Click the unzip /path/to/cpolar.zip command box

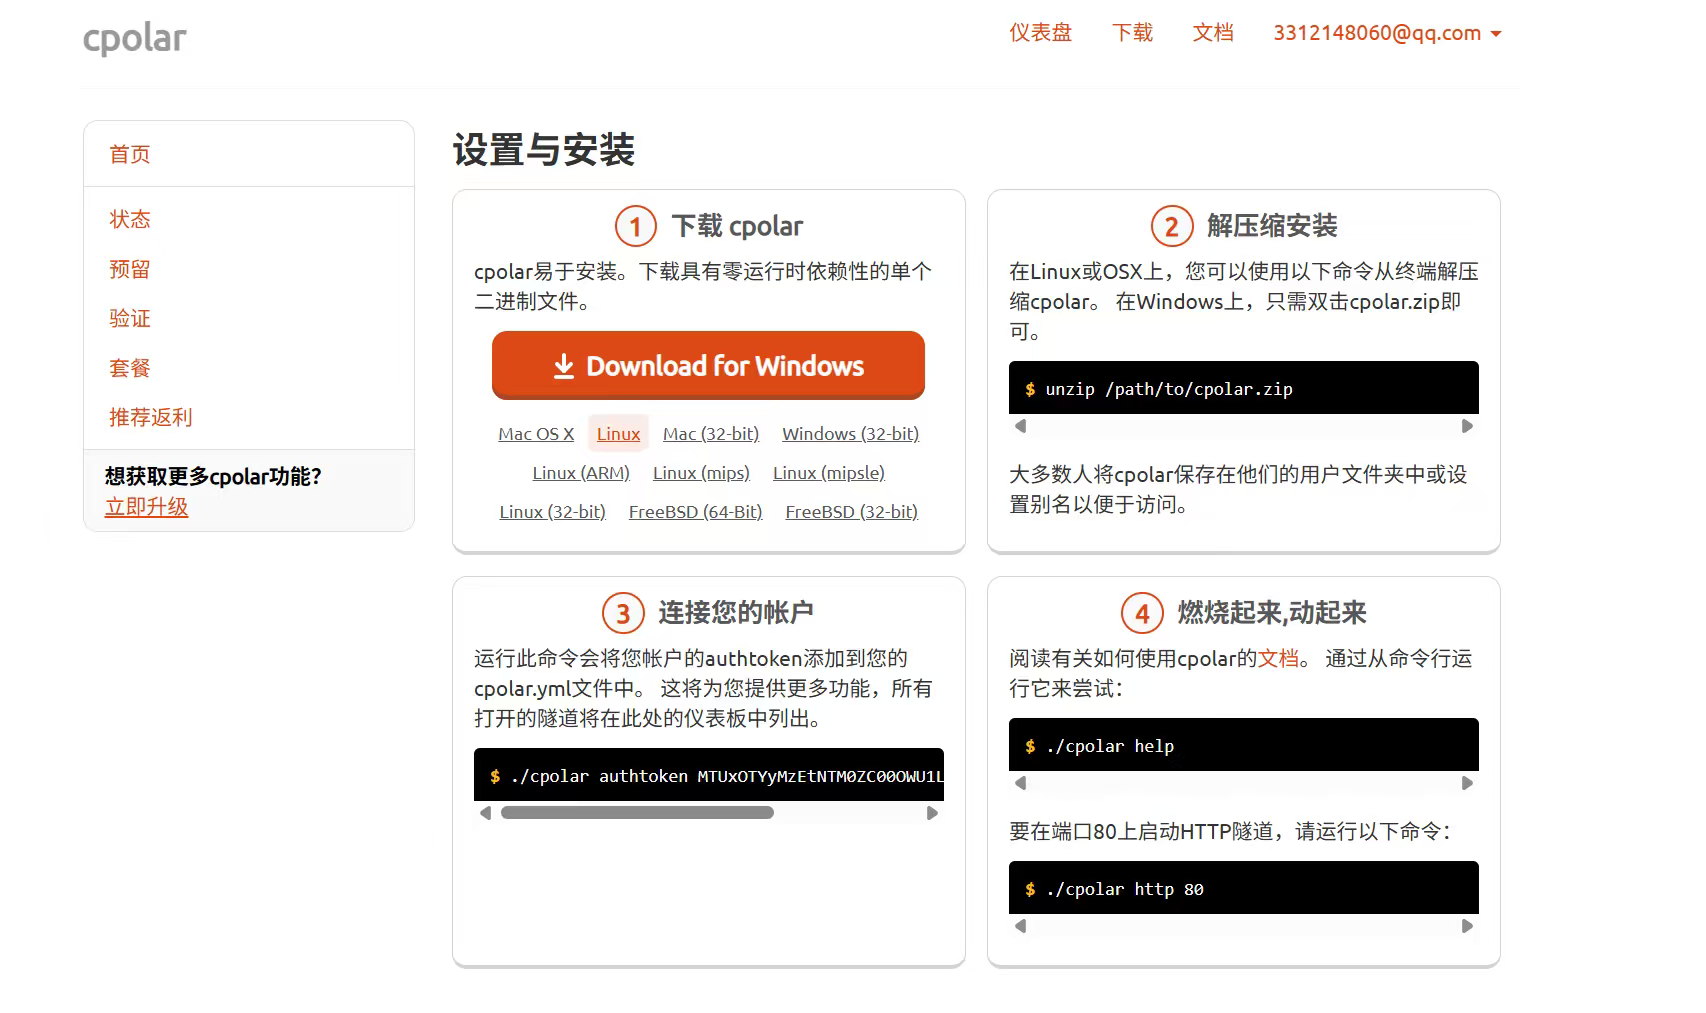(x=1243, y=388)
